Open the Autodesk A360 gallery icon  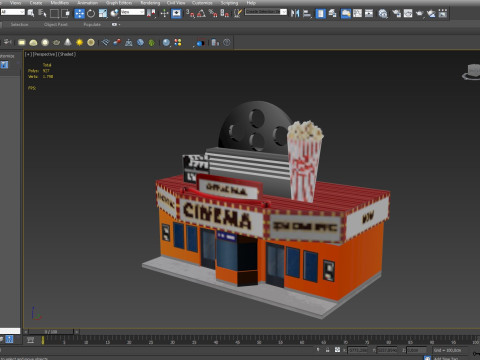pyautogui.click(x=443, y=13)
